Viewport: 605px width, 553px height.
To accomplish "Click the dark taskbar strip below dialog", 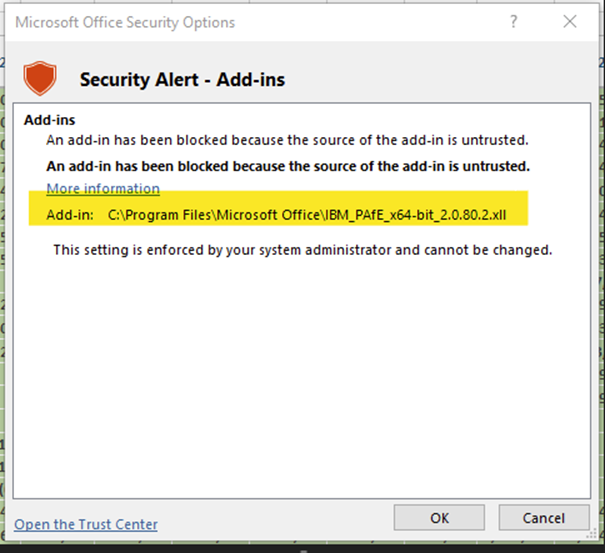I will coord(302,548).
